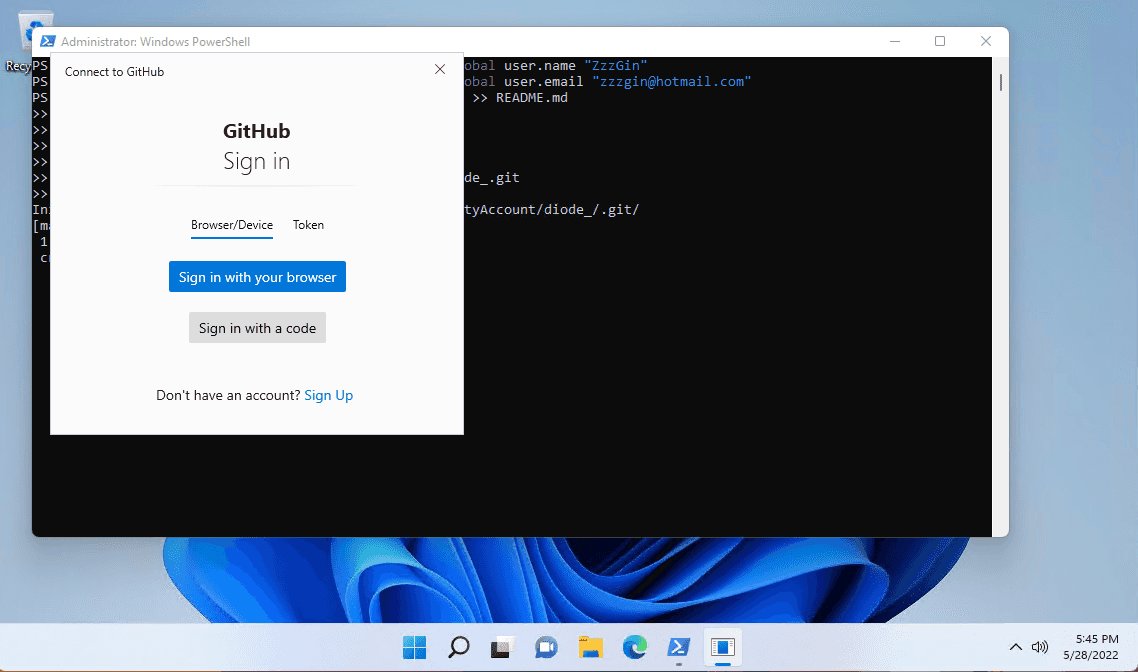Screen dimensions: 1138x672
Task: Open Task View from taskbar
Action: tap(502, 647)
